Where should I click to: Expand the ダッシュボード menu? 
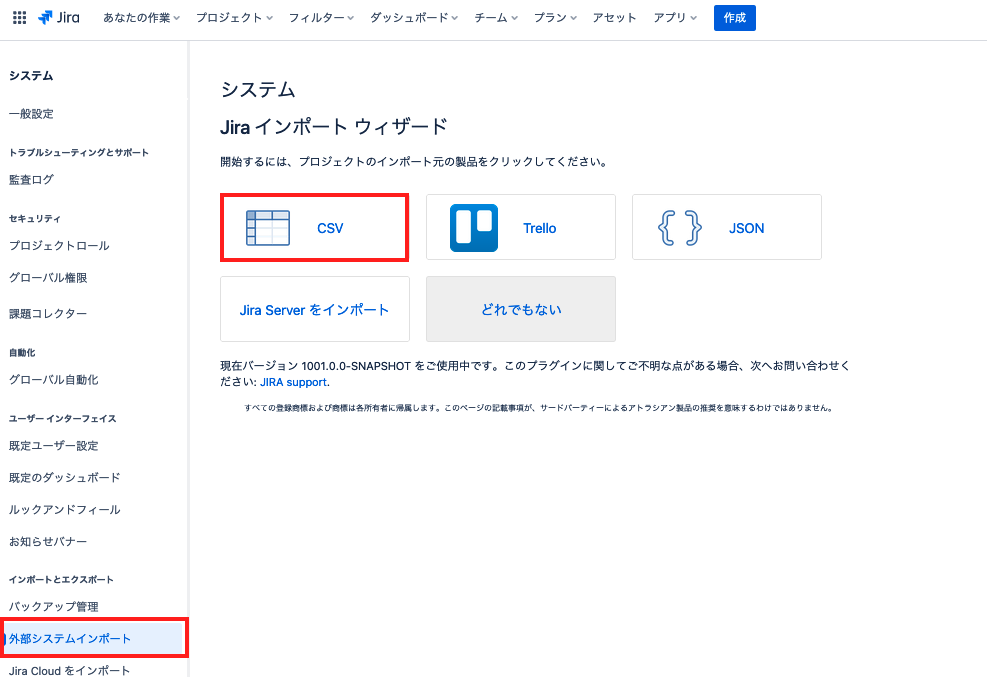click(414, 18)
